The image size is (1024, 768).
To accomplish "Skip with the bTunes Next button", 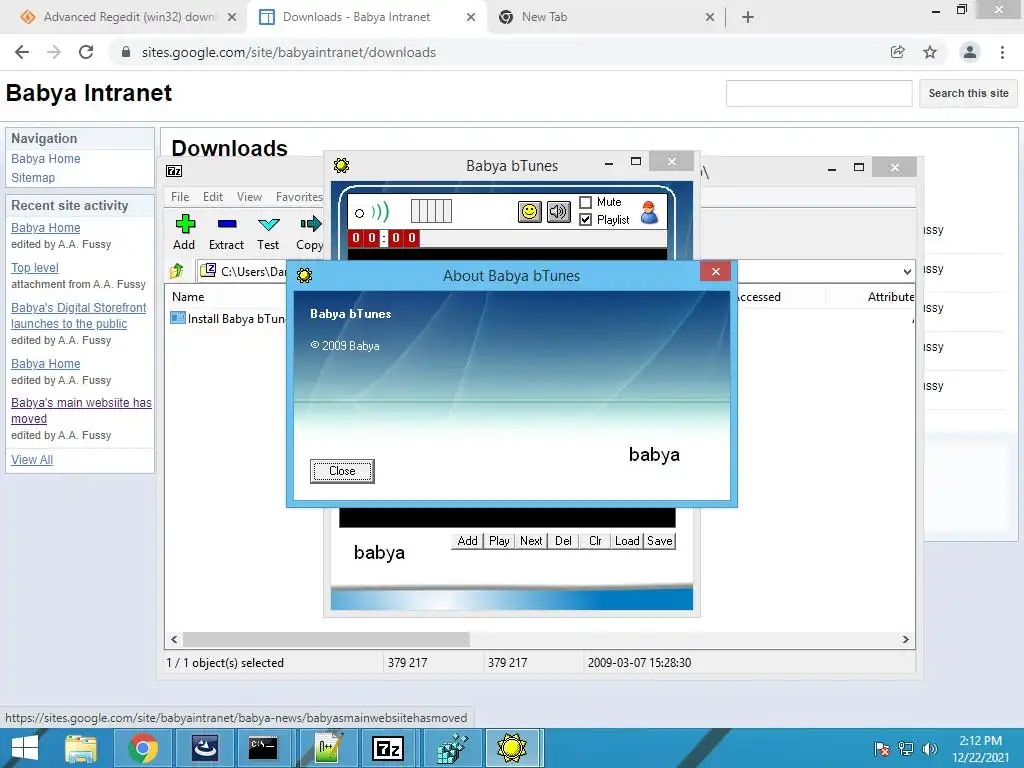I will point(531,541).
